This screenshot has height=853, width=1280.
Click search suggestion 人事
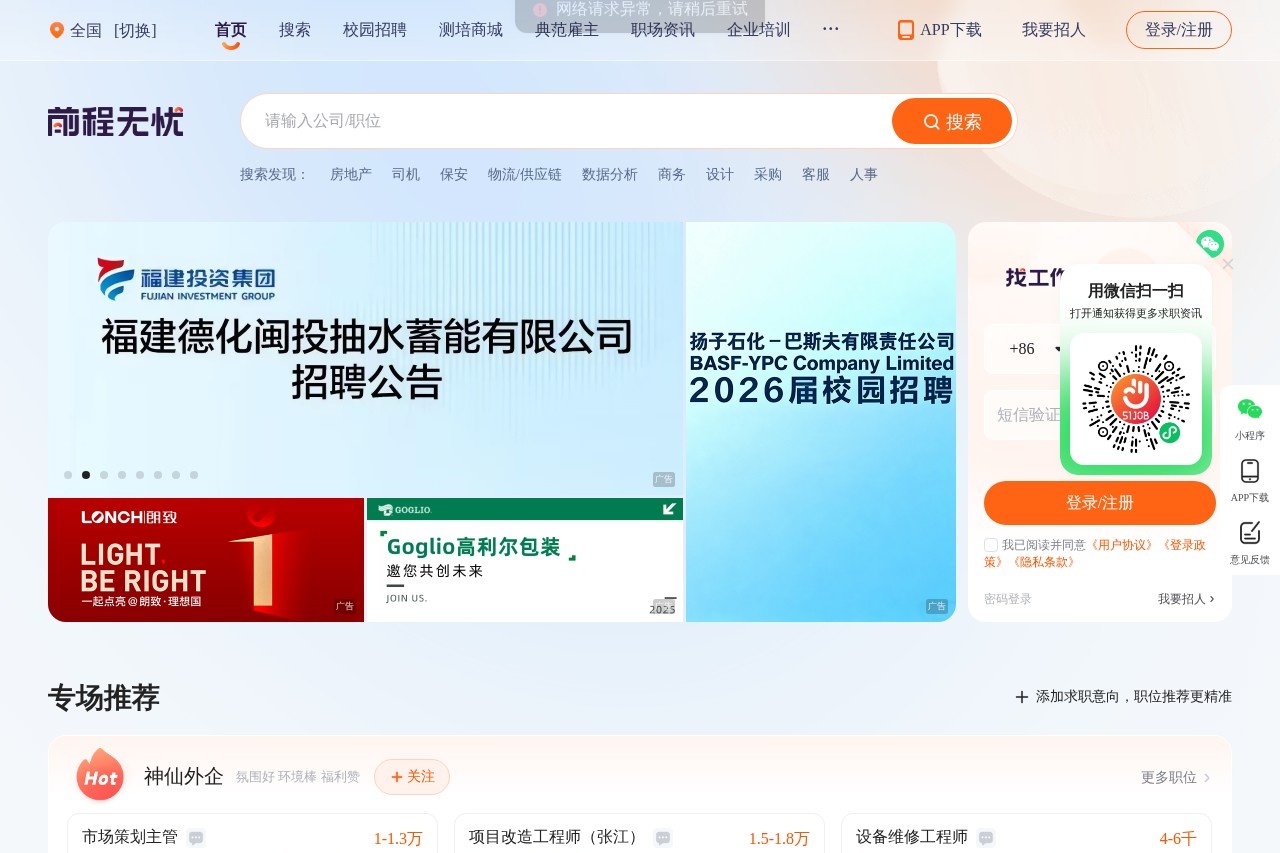click(x=864, y=174)
